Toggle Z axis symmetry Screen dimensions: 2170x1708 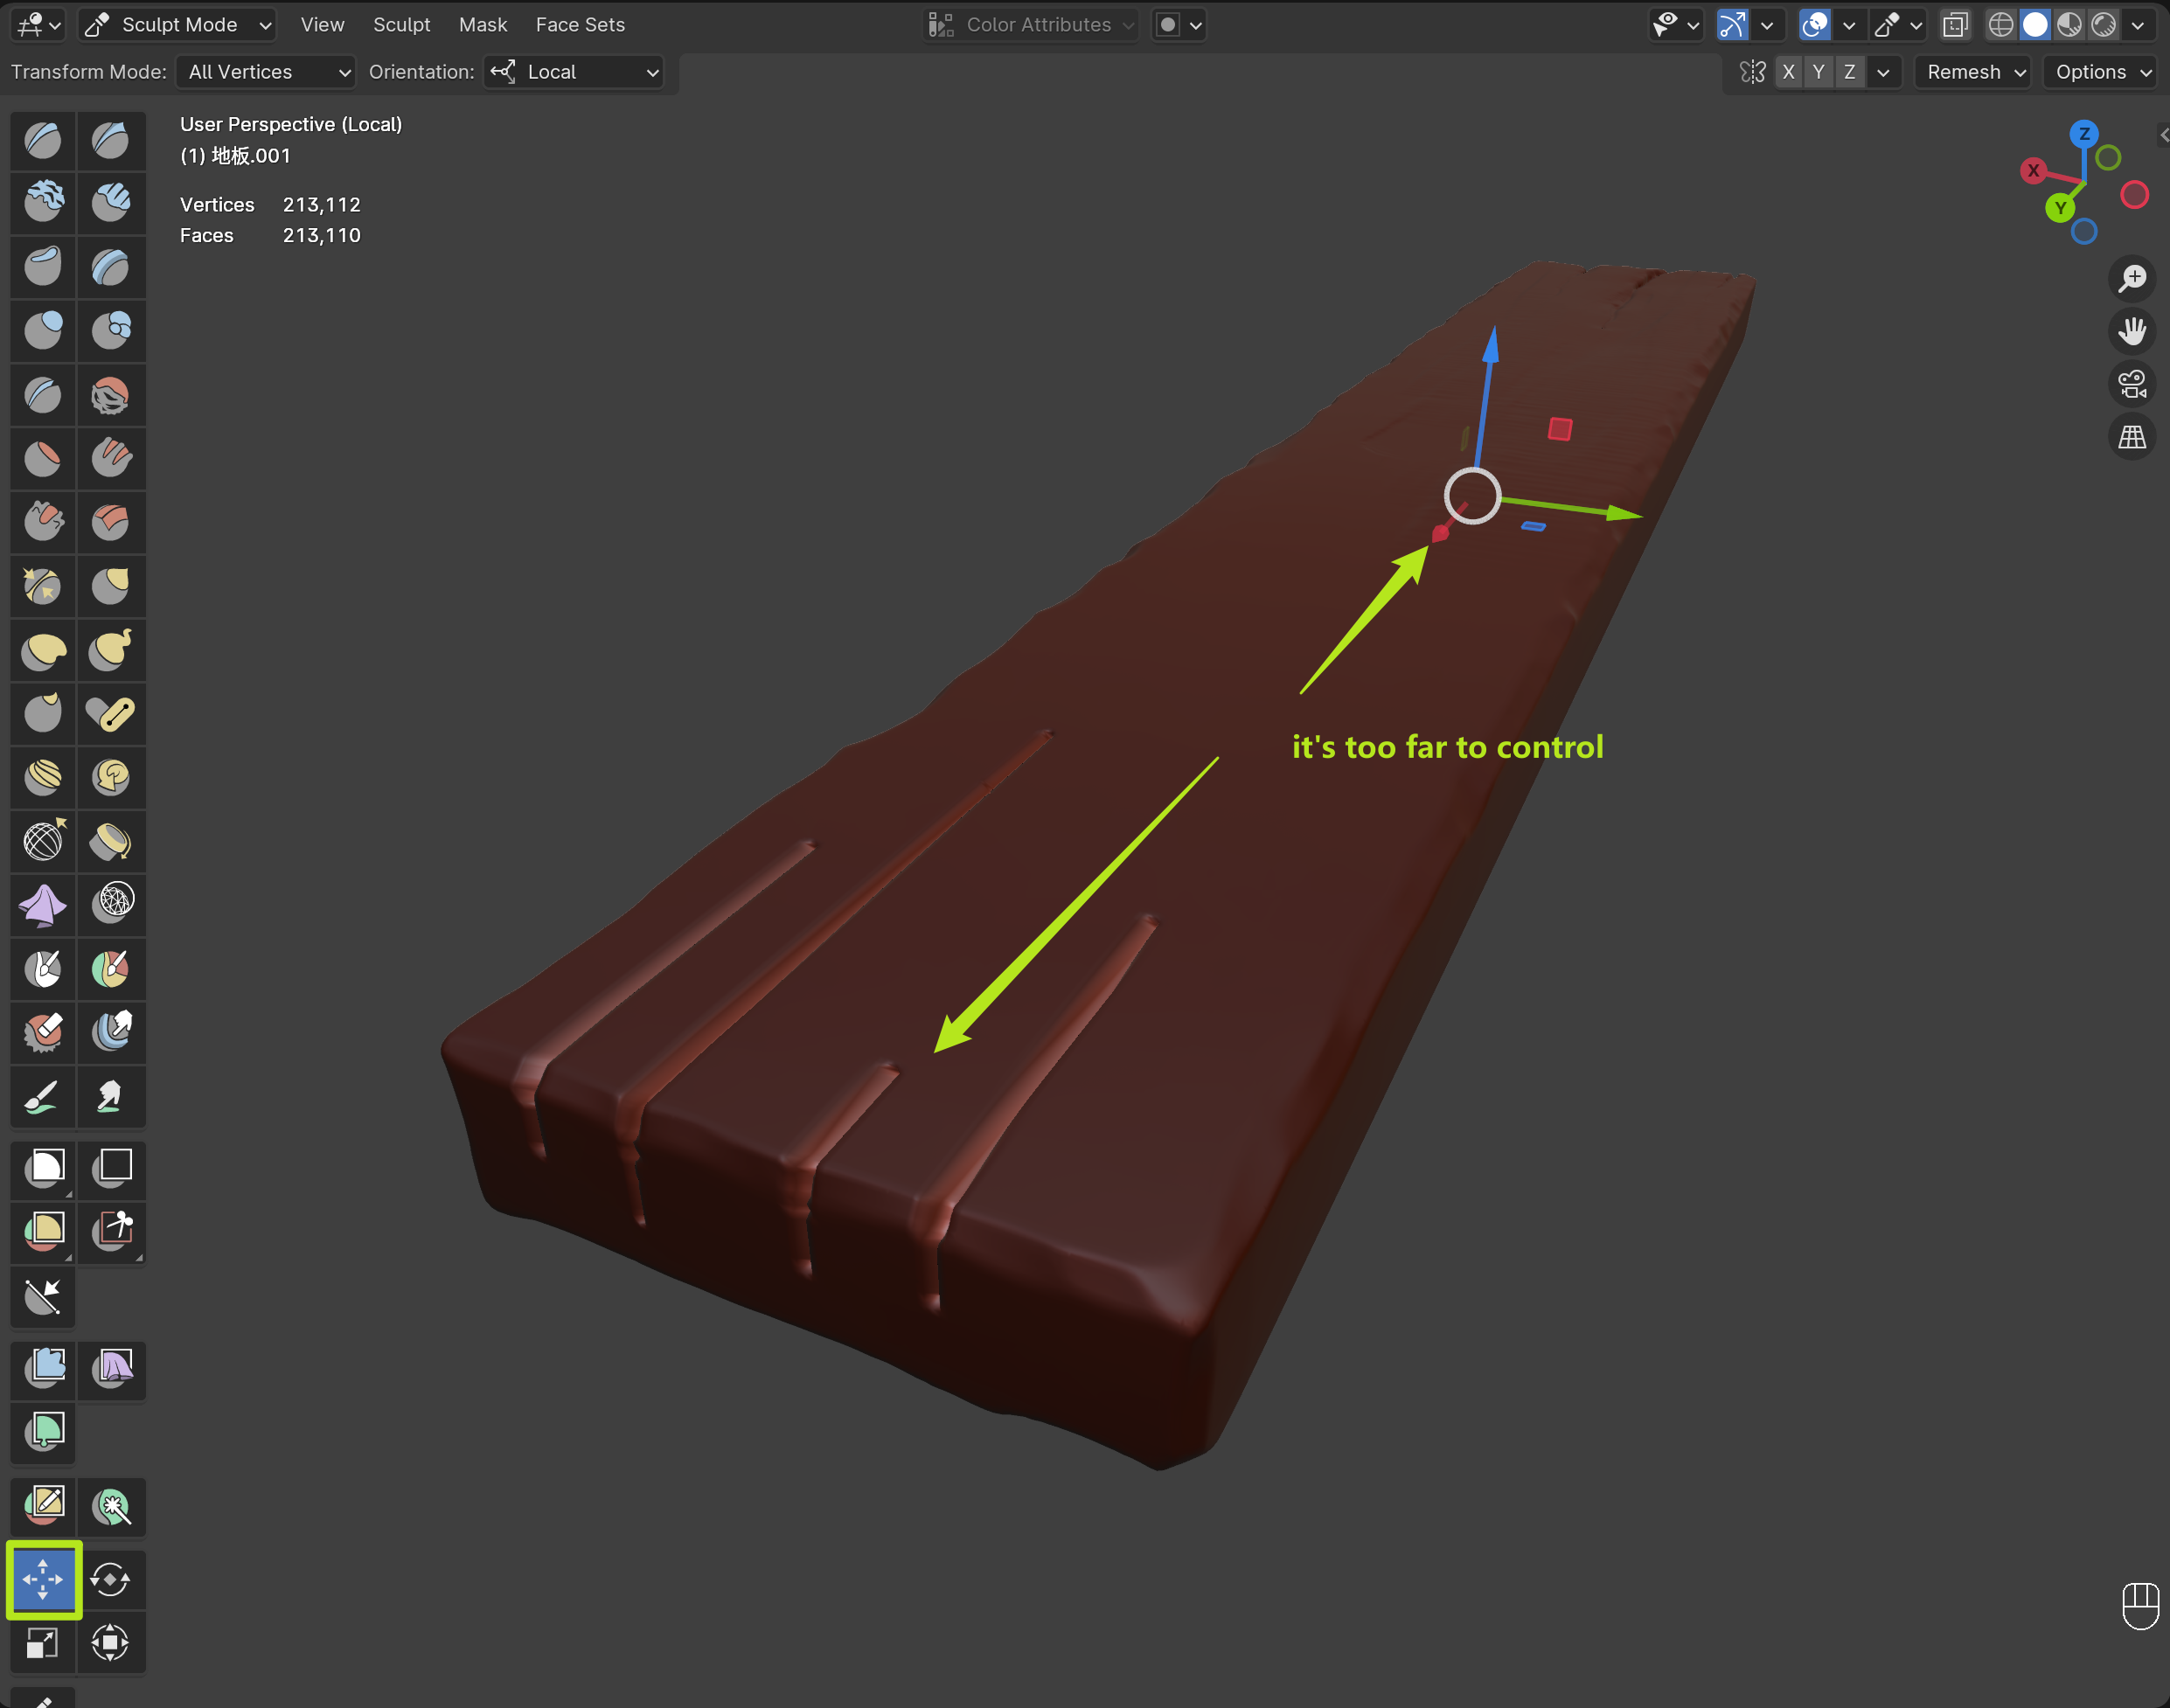[1850, 72]
